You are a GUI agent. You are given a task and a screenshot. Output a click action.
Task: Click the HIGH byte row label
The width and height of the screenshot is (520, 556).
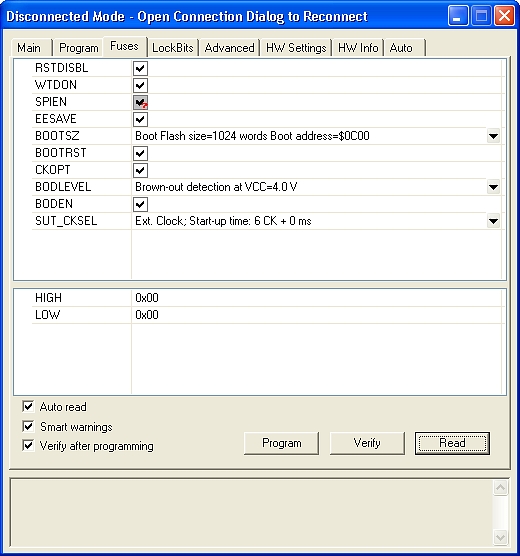coord(48,298)
